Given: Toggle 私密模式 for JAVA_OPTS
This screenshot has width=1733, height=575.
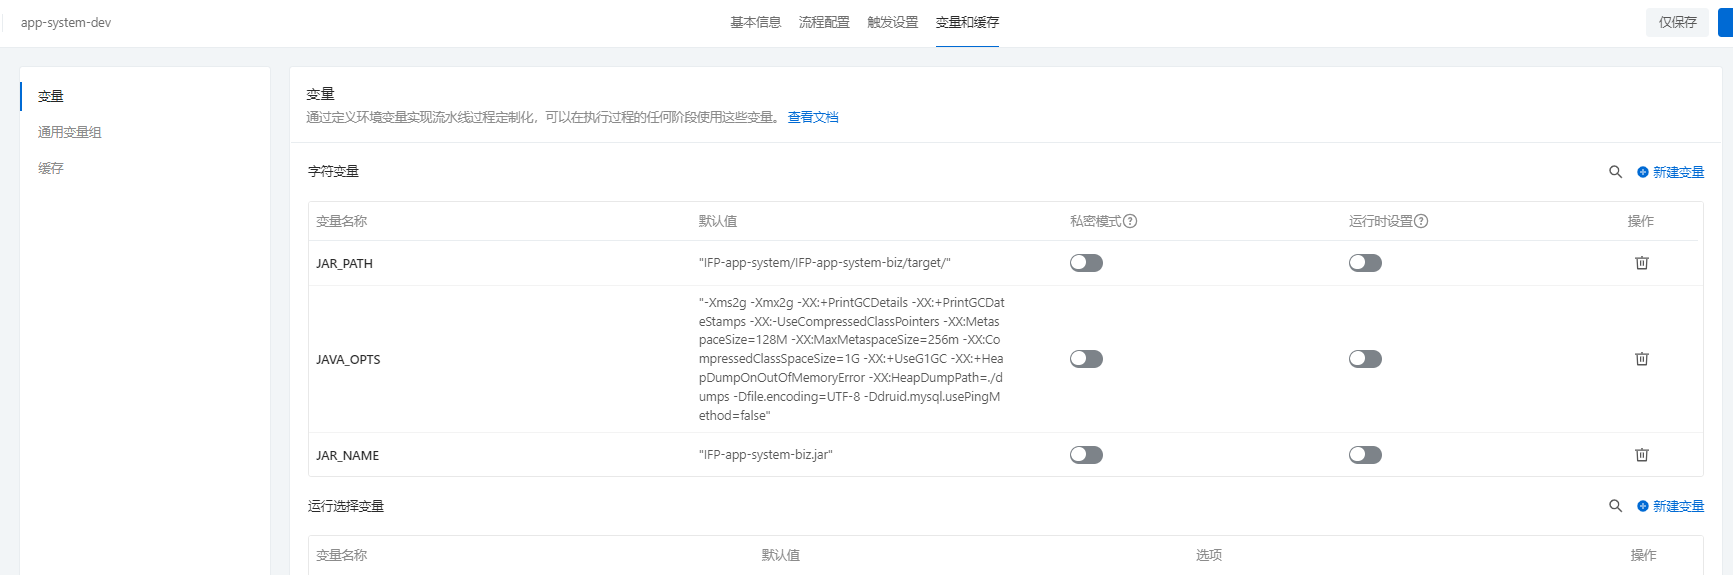Looking at the screenshot, I should [1086, 359].
